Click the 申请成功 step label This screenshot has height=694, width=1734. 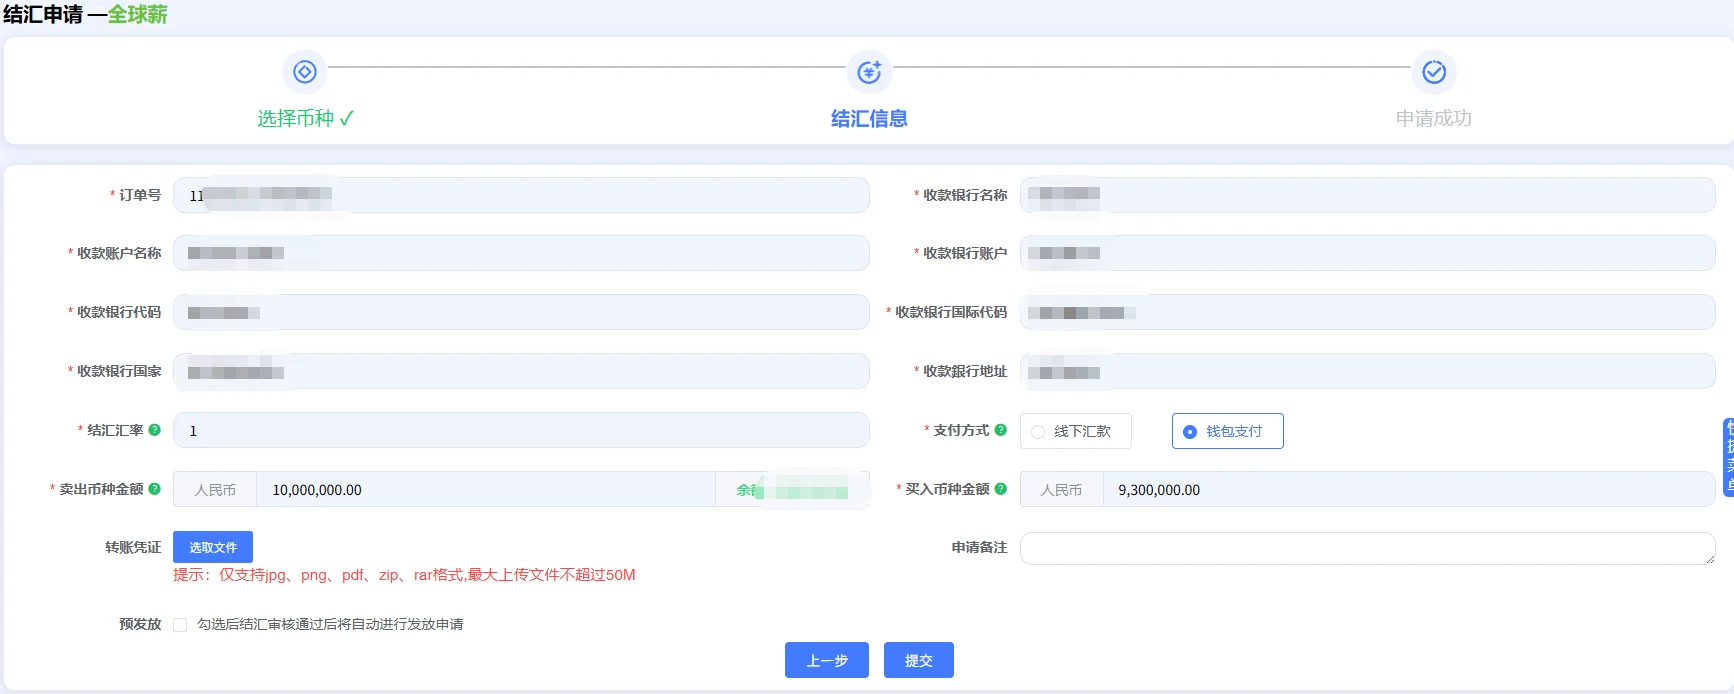tap(1434, 118)
